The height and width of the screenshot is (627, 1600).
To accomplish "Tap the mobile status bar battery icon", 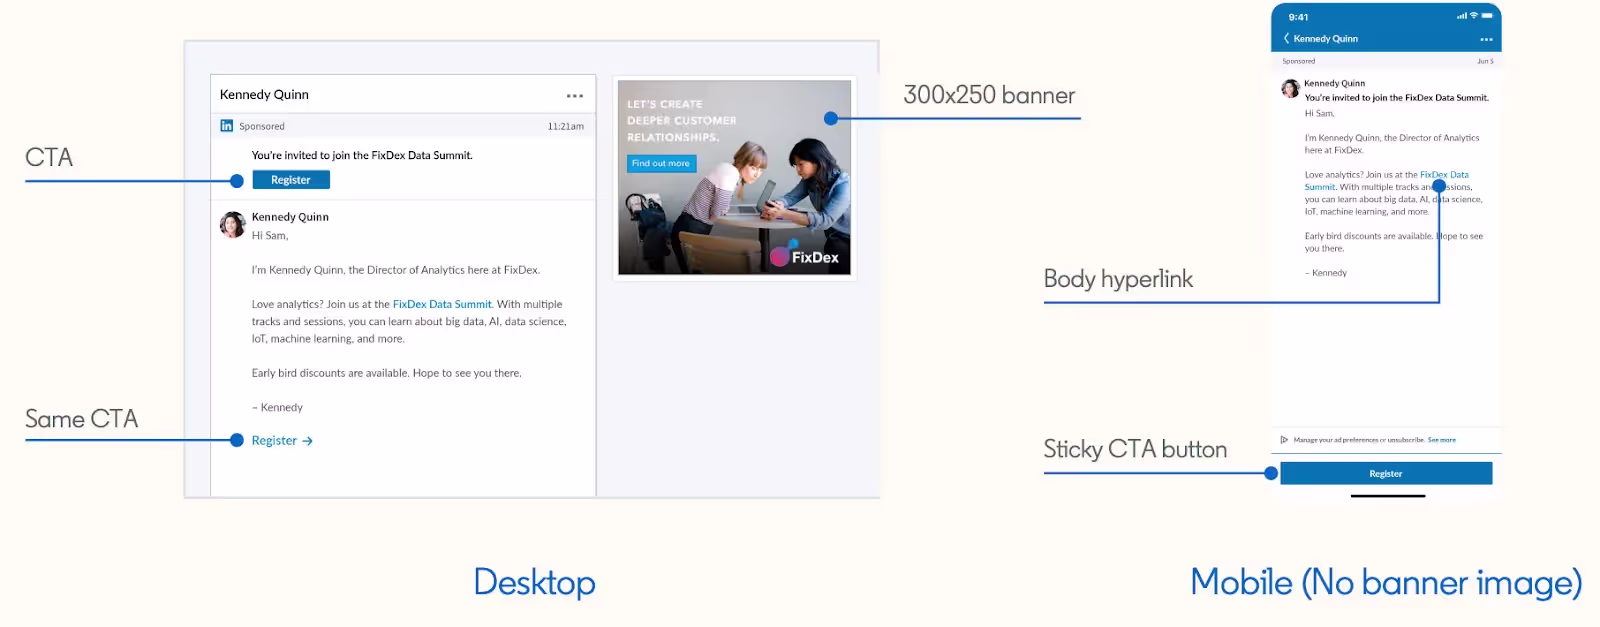I will [1487, 16].
